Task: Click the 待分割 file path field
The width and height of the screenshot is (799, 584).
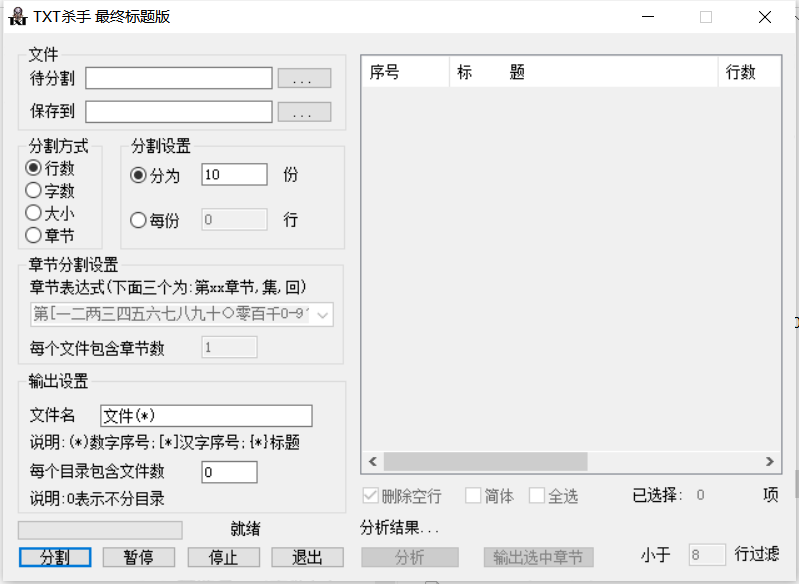Action: pos(179,78)
